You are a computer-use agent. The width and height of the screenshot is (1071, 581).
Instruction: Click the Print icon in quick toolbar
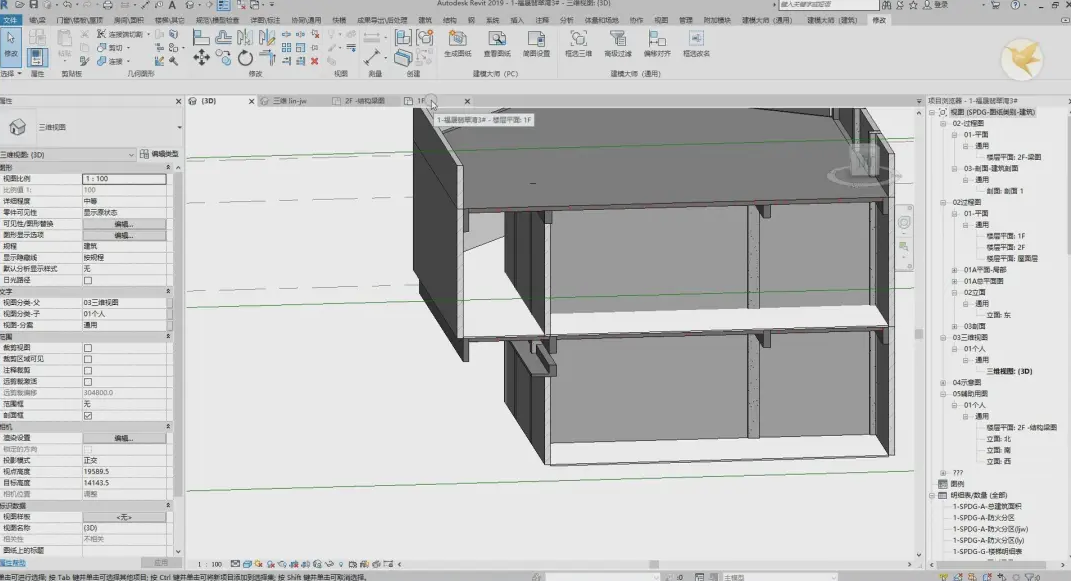[x=107, y=5]
